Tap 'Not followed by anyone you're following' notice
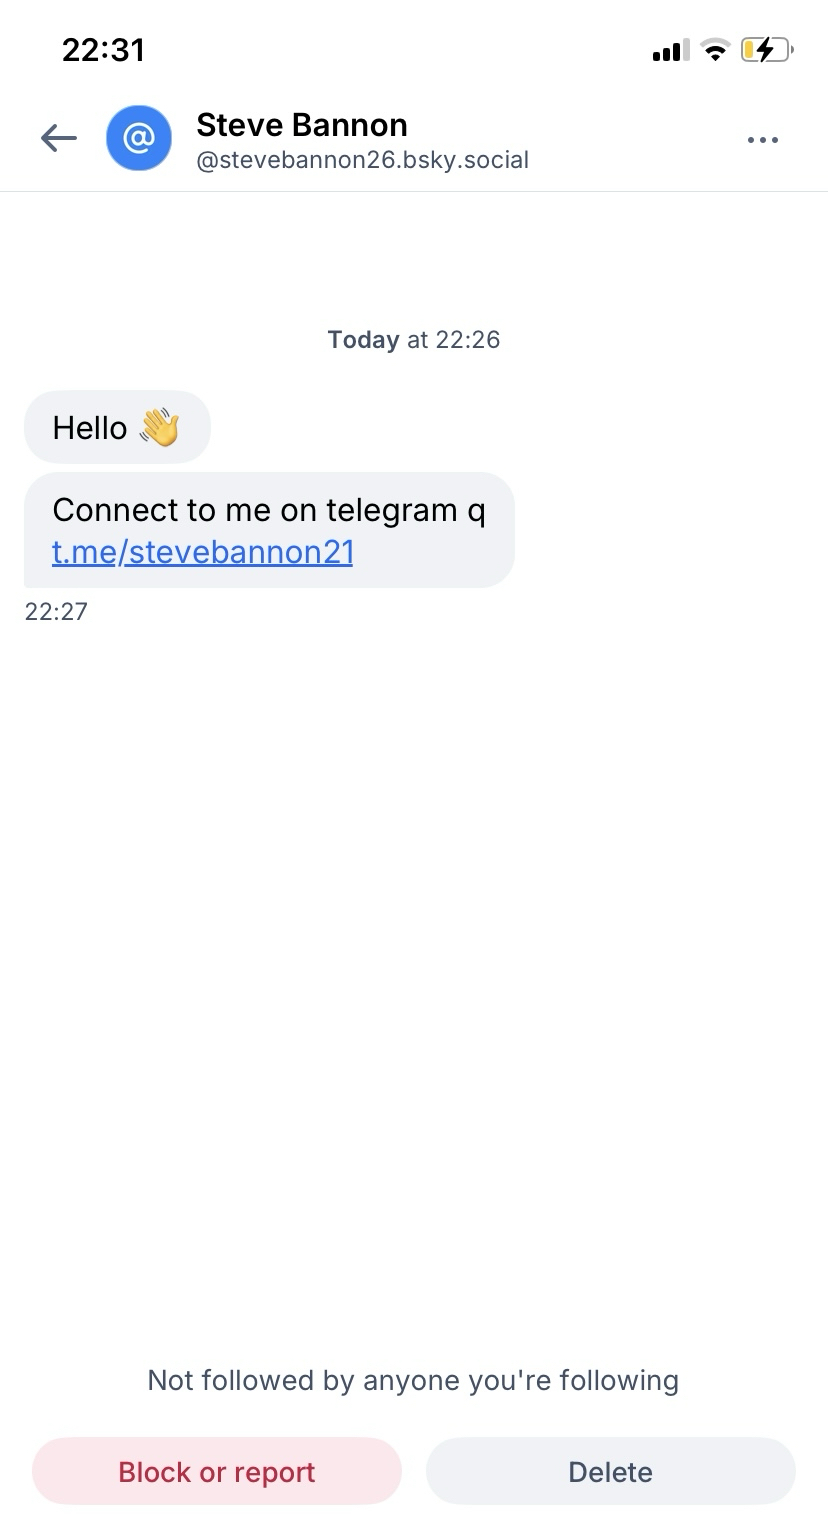This screenshot has width=828, height=1514. 413,1381
